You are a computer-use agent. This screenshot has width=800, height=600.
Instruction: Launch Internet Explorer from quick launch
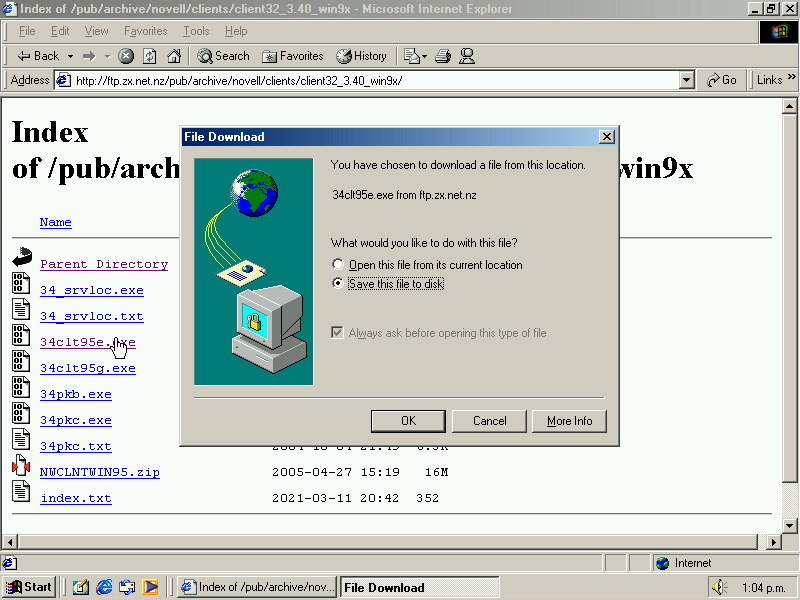coord(104,587)
